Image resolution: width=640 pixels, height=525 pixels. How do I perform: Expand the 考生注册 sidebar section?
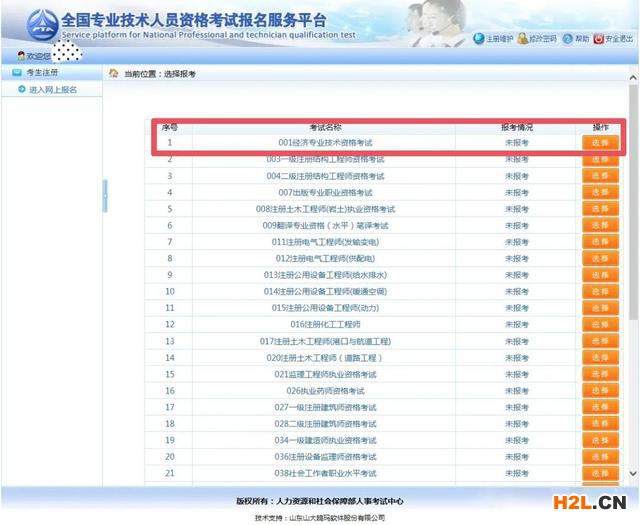click(x=41, y=74)
